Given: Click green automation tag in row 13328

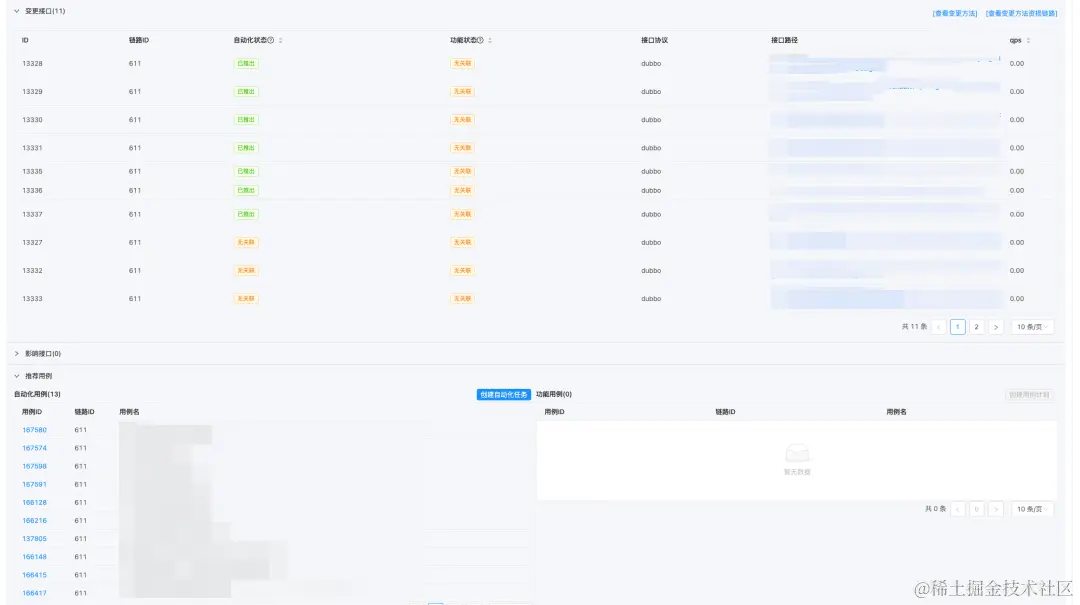Looking at the screenshot, I should coord(246,63).
